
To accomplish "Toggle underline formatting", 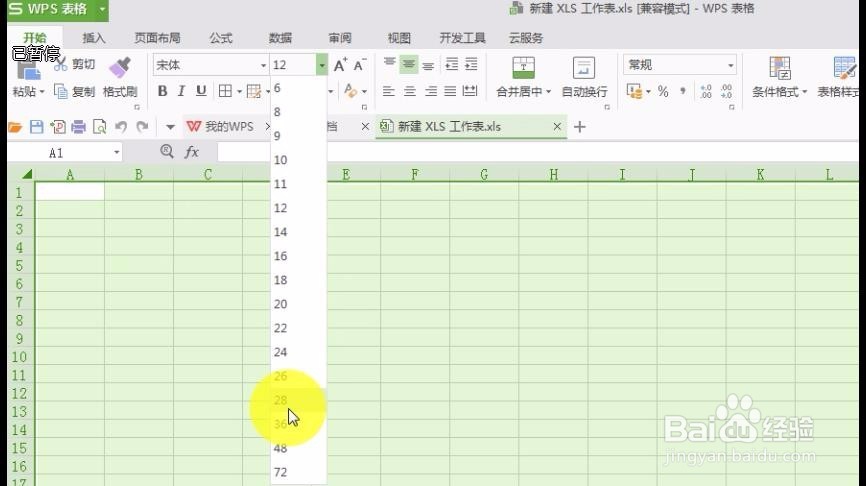I will [x=201, y=91].
